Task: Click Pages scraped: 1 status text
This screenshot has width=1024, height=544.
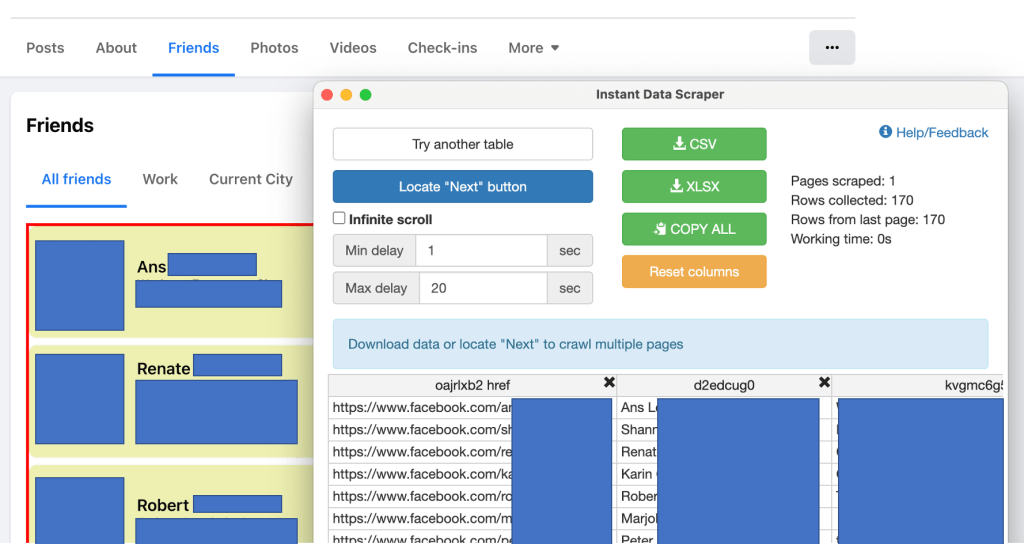Action: coord(842,181)
